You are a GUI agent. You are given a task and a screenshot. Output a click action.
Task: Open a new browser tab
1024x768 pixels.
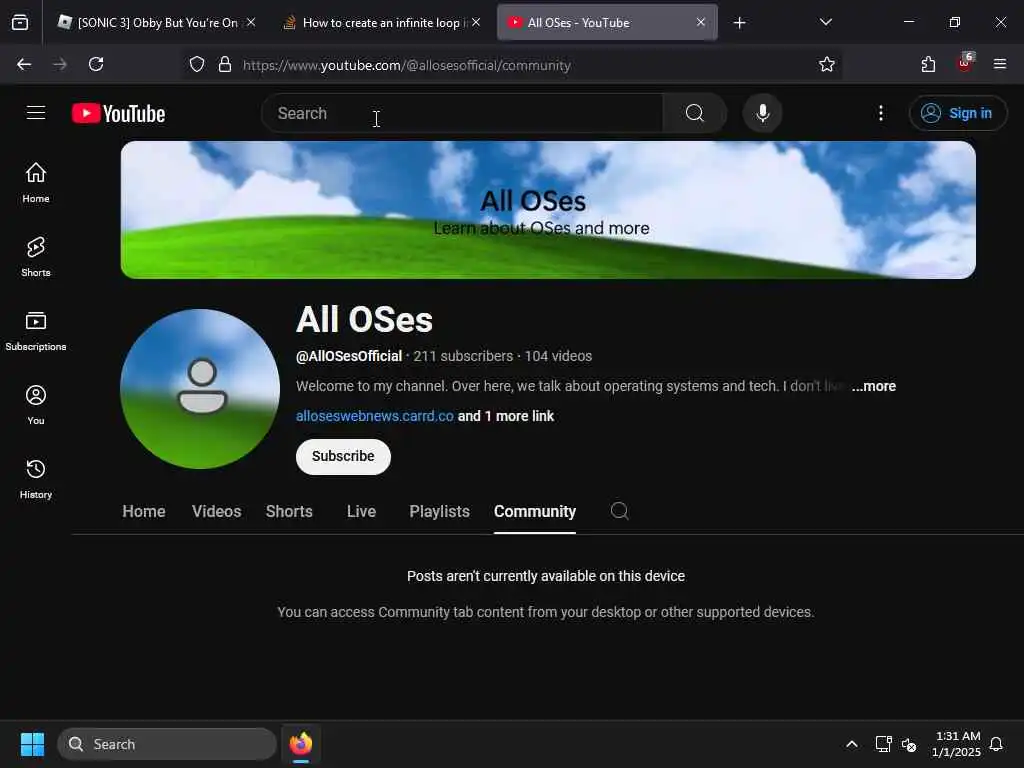(x=739, y=23)
